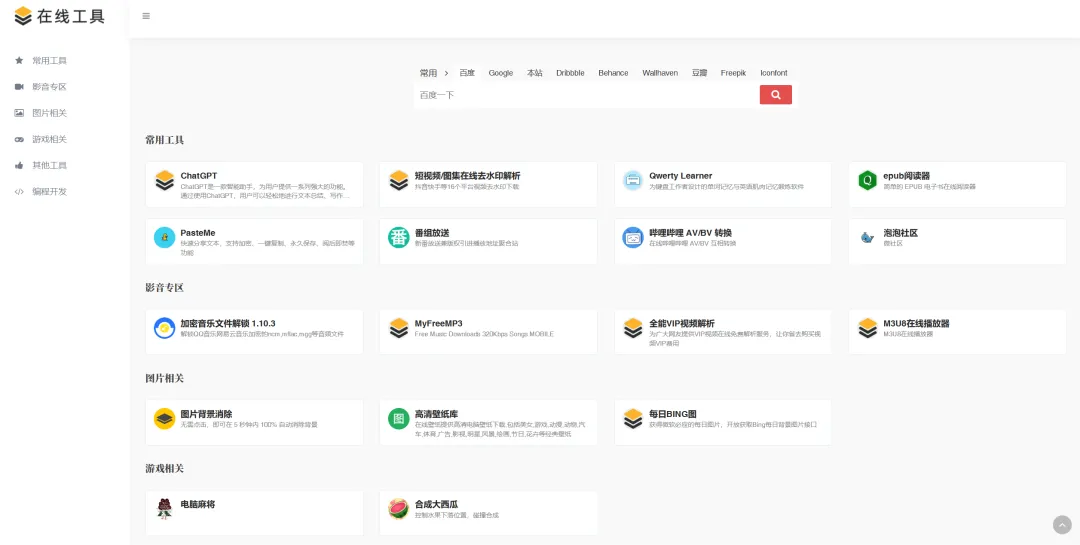The width and height of the screenshot is (1080, 545).
Task: Click the 微社区 description text
Action: 893,243
